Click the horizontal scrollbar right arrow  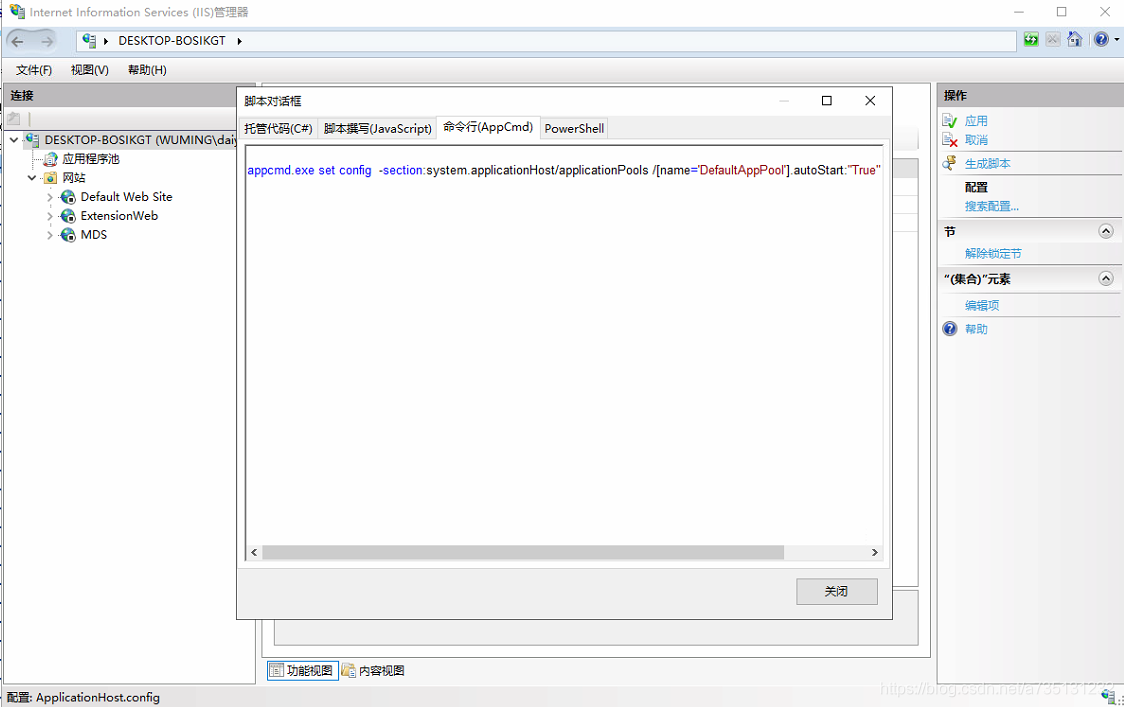875,552
